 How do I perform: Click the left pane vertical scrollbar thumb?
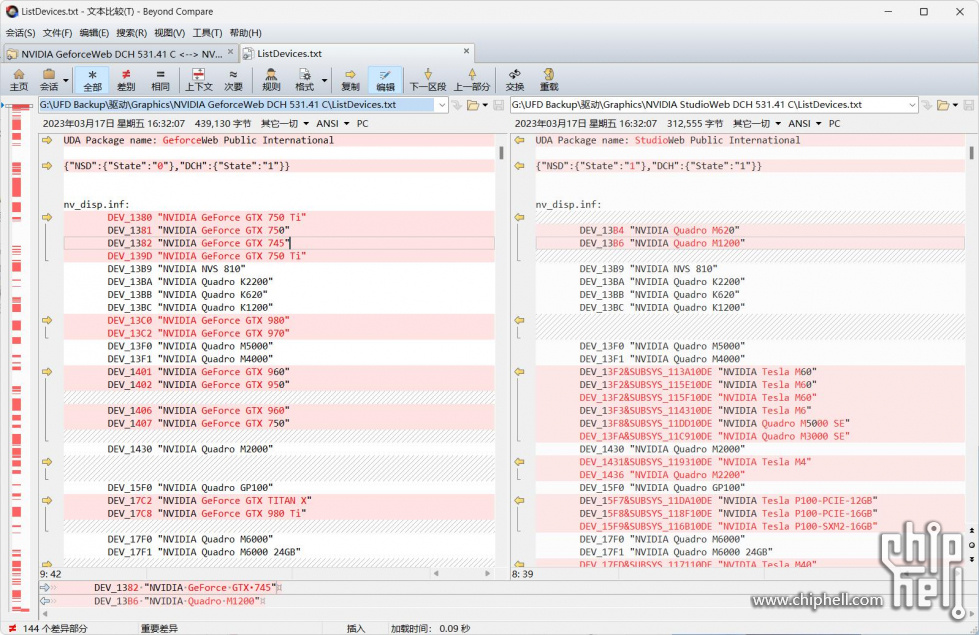tap(501, 152)
